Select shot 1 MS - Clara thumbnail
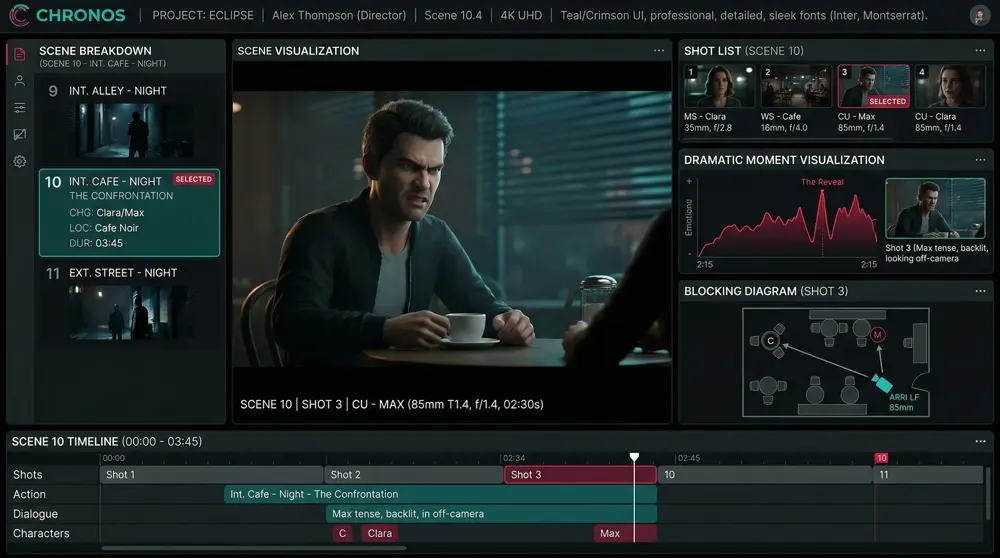Screen dimensions: 1000x558 tap(719, 86)
